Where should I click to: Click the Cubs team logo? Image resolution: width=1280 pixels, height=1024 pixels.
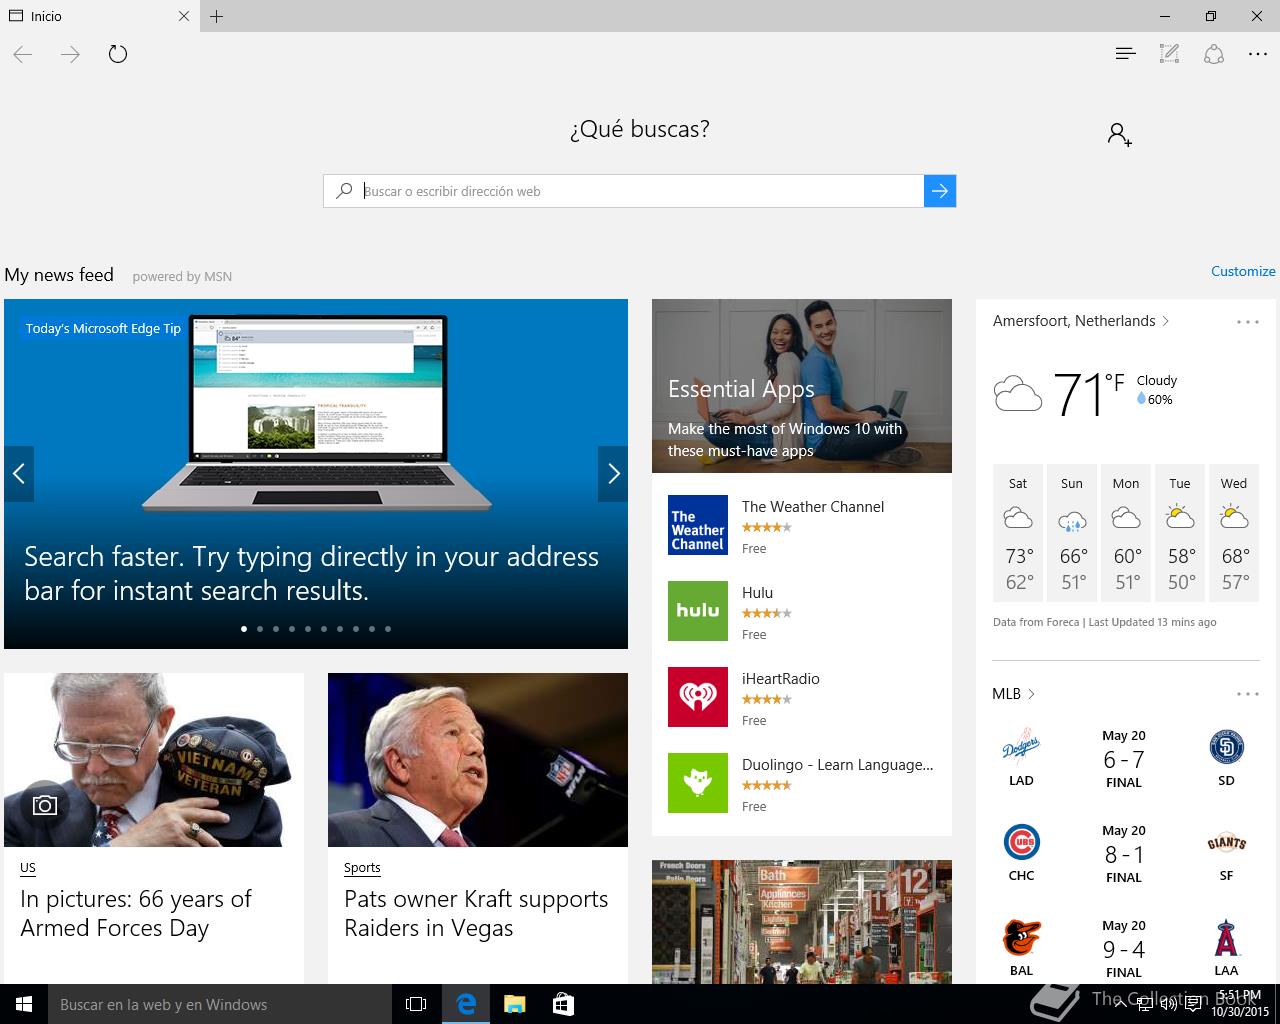[1021, 842]
